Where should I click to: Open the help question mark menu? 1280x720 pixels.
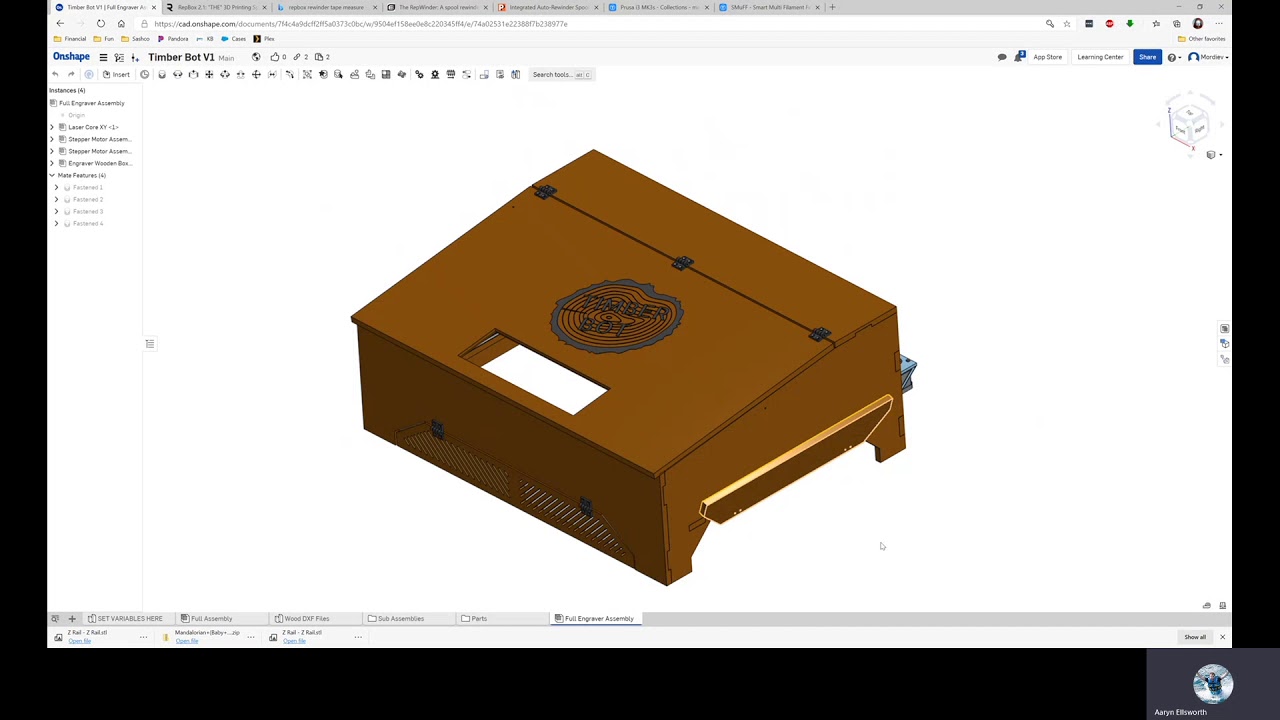click(1173, 57)
